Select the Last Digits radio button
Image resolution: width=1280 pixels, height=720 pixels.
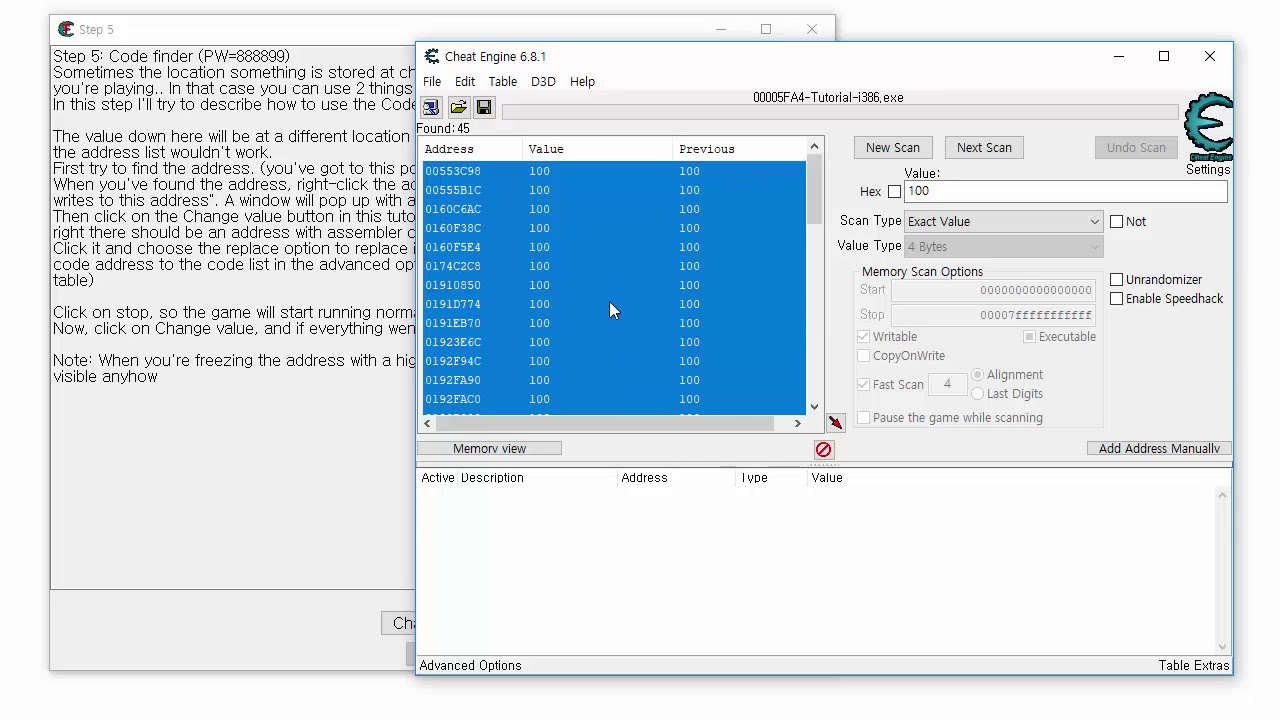point(978,394)
